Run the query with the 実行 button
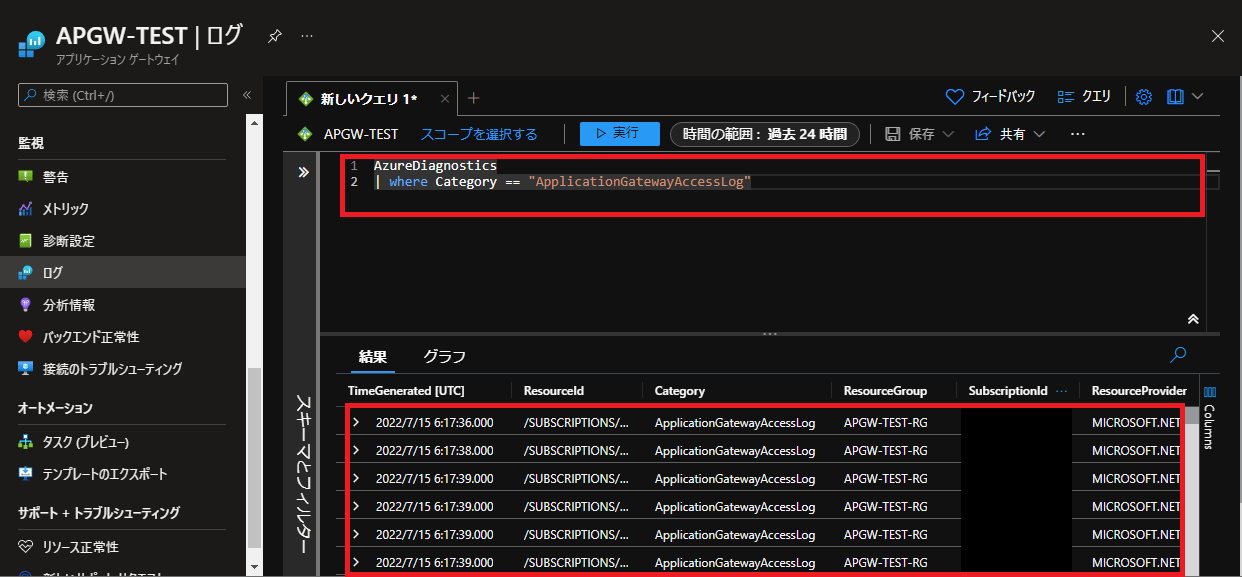Viewport: 1242px width, 577px height. (619, 134)
